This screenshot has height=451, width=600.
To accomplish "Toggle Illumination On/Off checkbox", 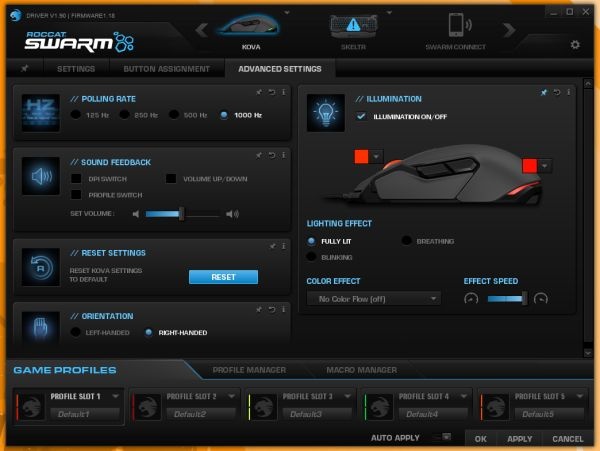I will (x=361, y=116).
